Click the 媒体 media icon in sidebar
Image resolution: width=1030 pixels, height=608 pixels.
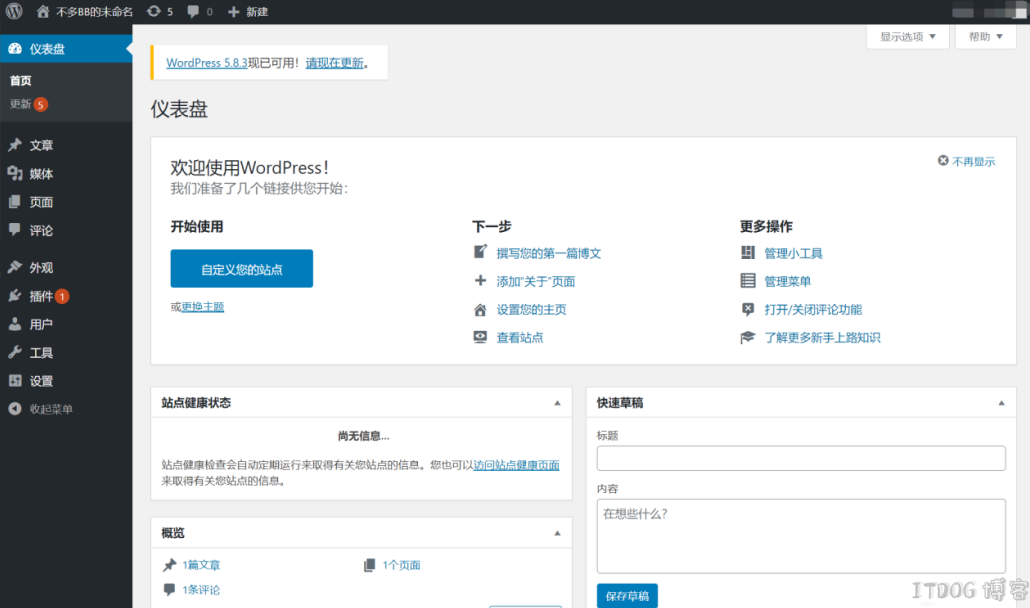(15, 173)
